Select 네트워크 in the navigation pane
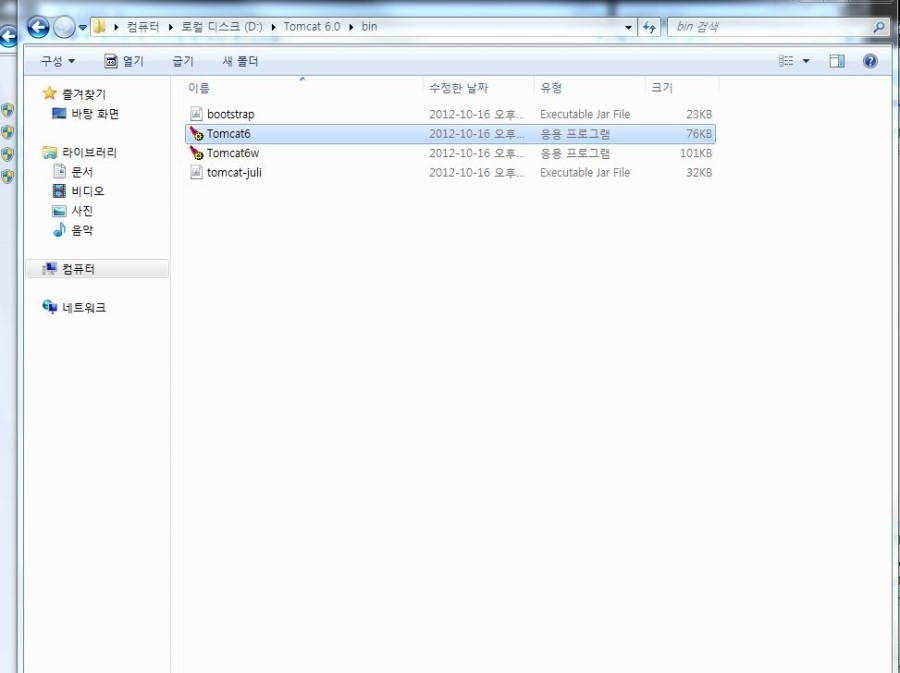Viewport: 900px width, 673px height. (x=84, y=308)
